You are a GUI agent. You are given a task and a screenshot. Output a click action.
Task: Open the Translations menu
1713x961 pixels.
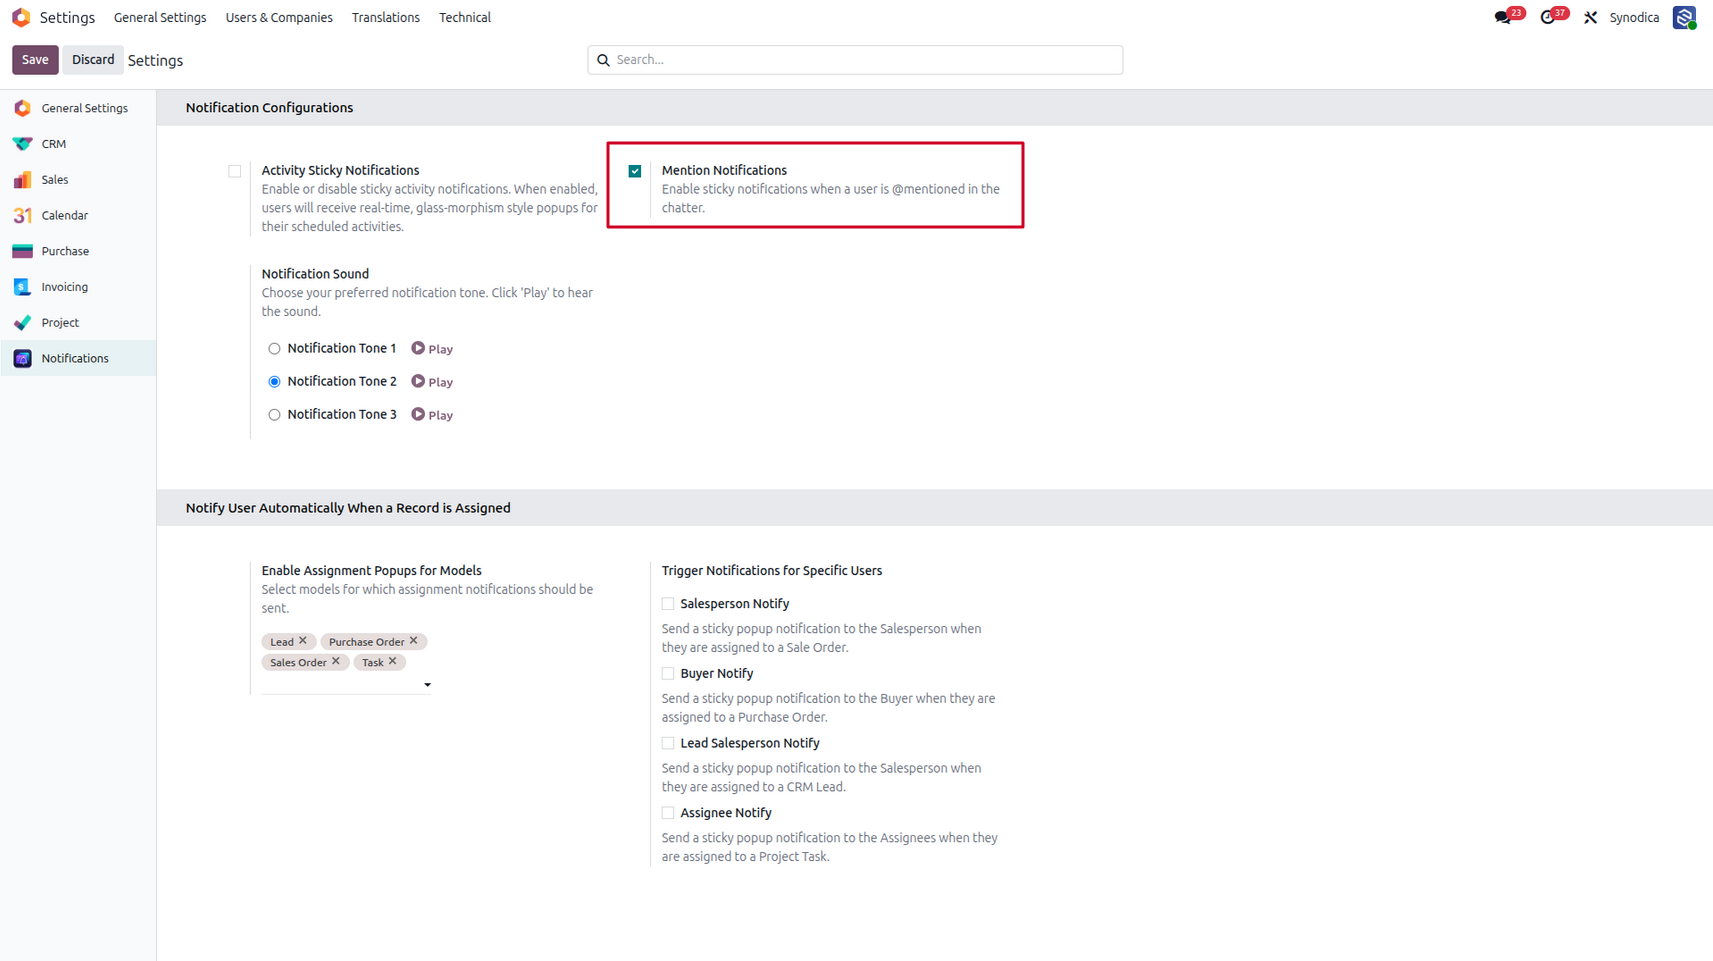coord(386,18)
